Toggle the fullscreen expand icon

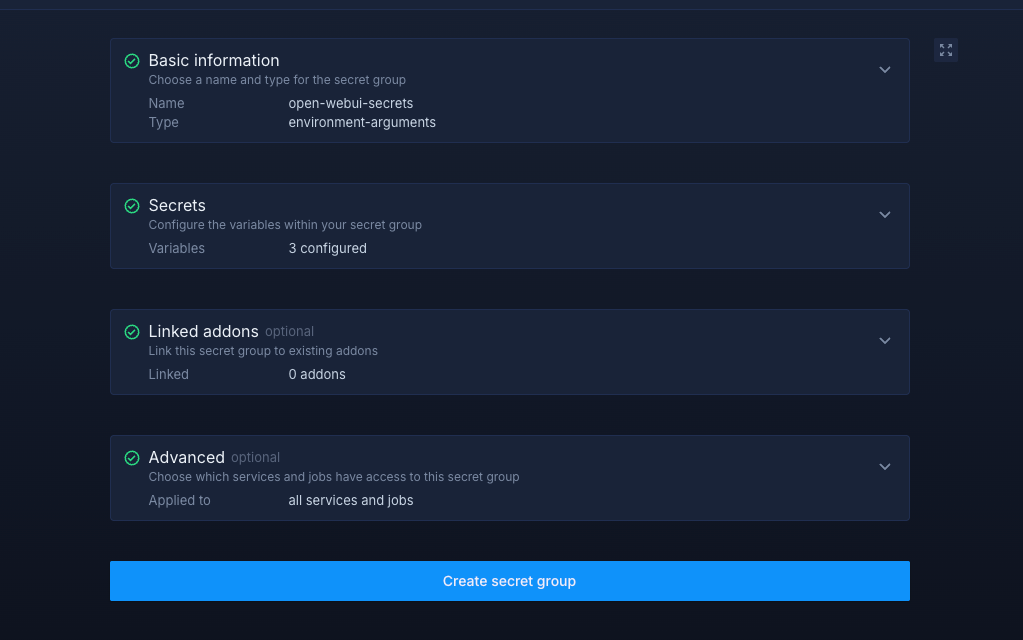[x=945, y=50]
